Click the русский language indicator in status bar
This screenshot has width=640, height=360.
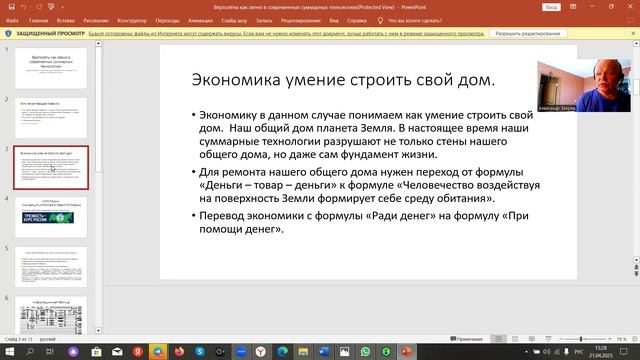(47, 339)
